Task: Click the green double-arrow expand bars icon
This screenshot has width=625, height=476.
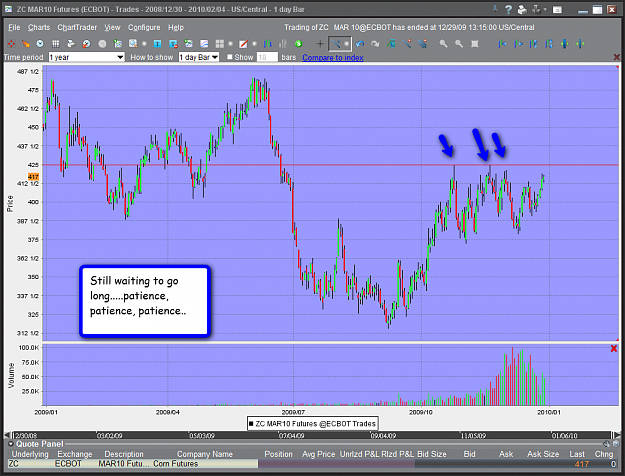Action: [x=564, y=44]
